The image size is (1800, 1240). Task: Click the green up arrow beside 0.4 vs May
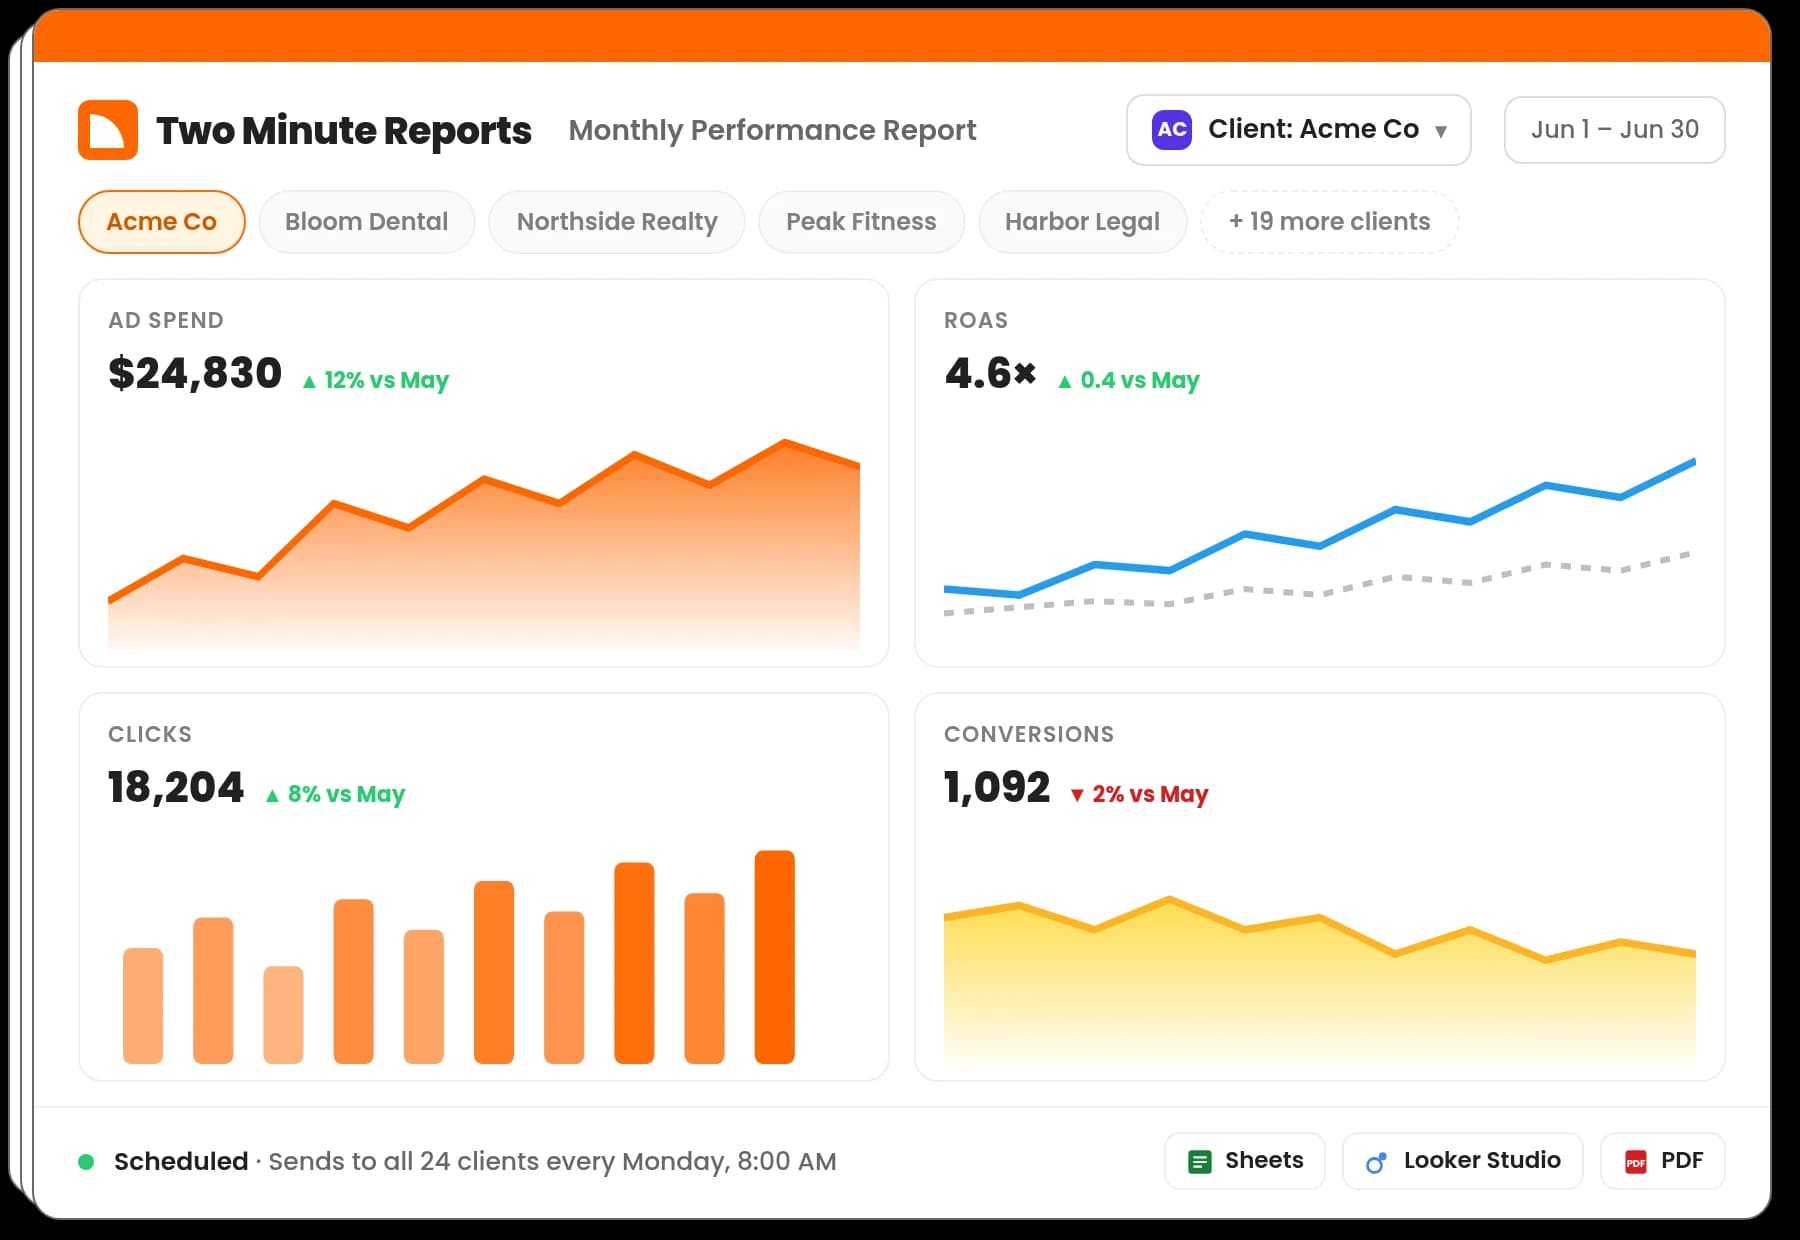tap(1065, 382)
